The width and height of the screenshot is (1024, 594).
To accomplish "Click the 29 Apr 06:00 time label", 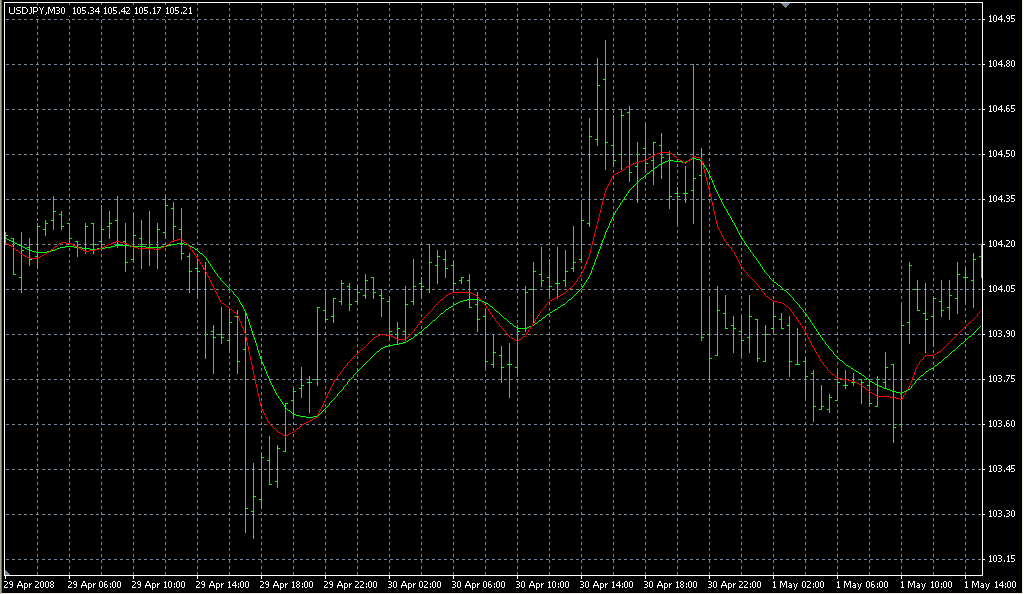I will click(94, 585).
